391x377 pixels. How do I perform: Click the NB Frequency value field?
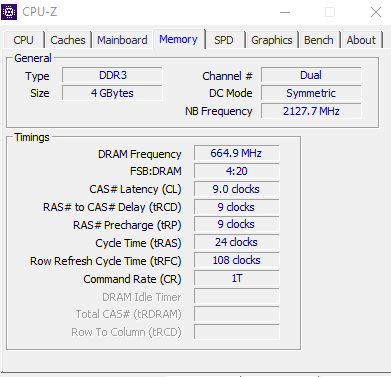pyautogui.click(x=311, y=111)
